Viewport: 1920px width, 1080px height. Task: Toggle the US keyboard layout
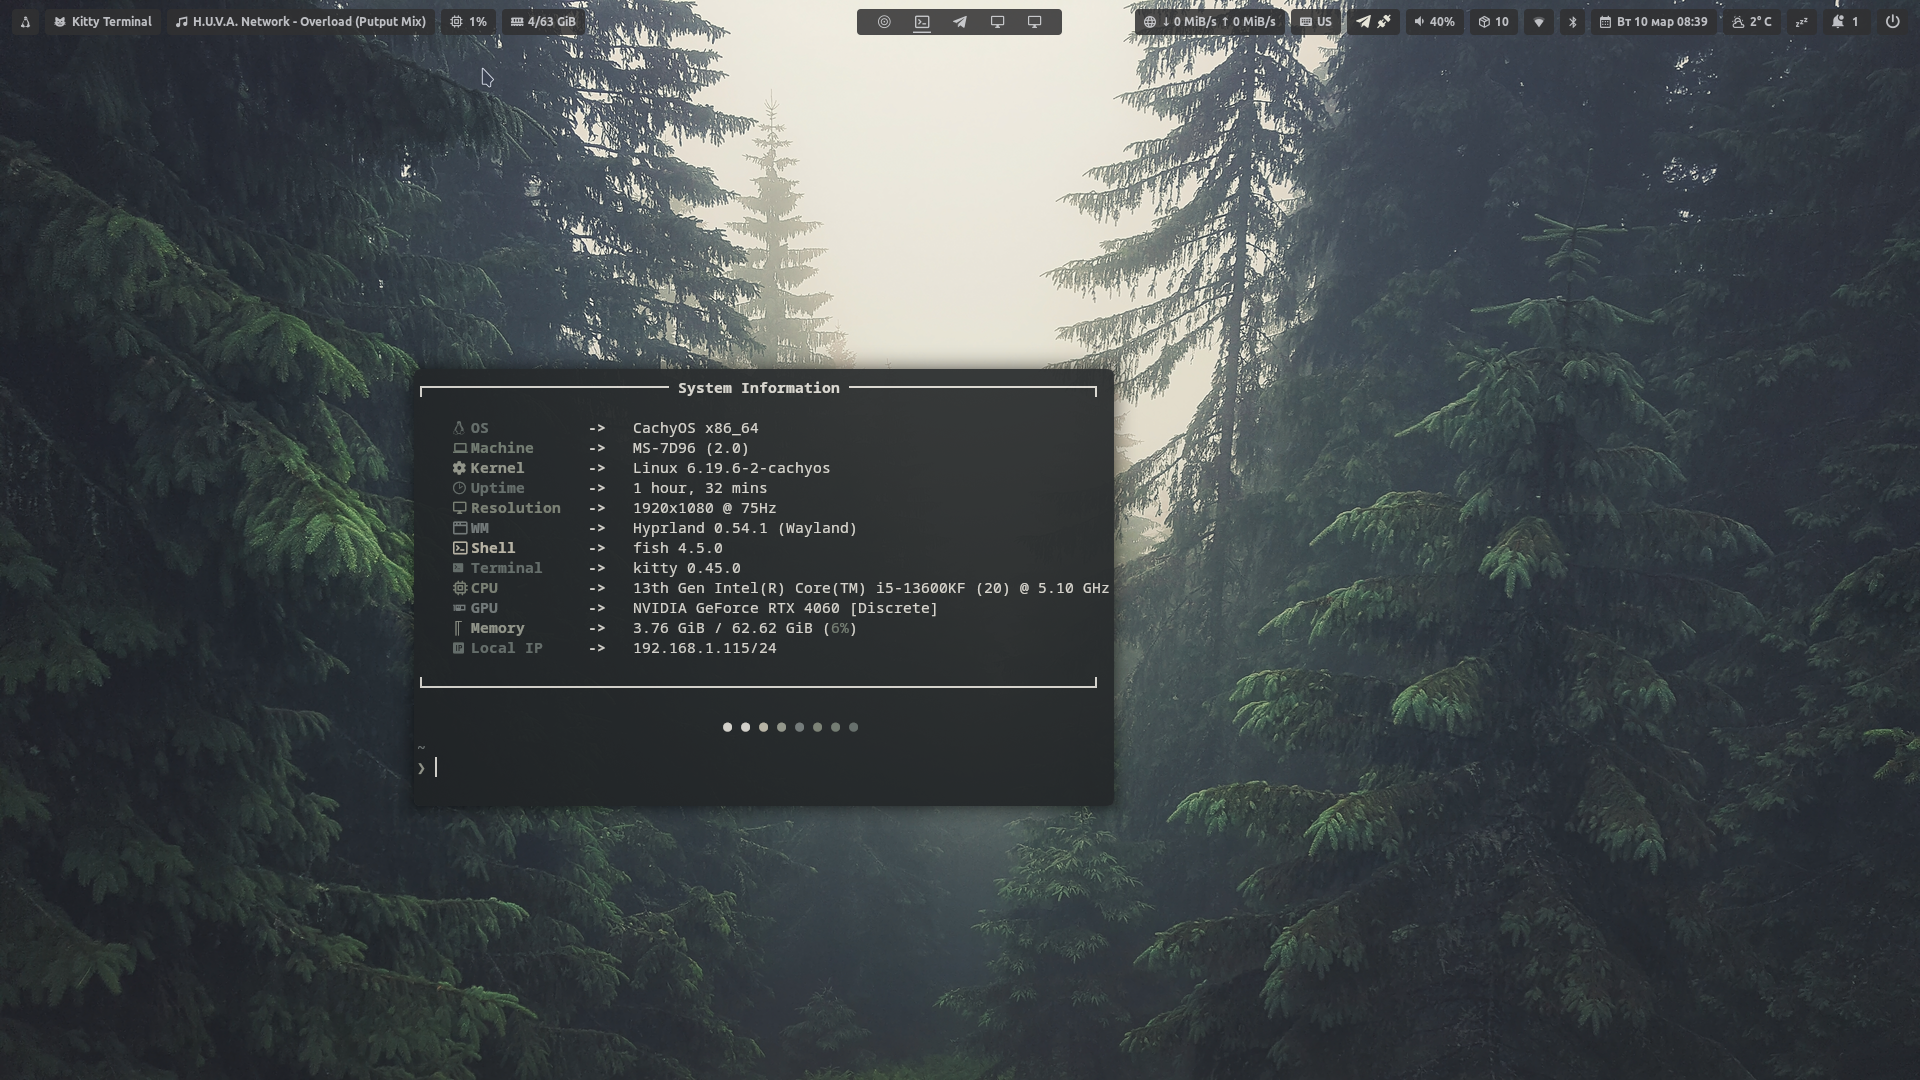pyautogui.click(x=1315, y=21)
